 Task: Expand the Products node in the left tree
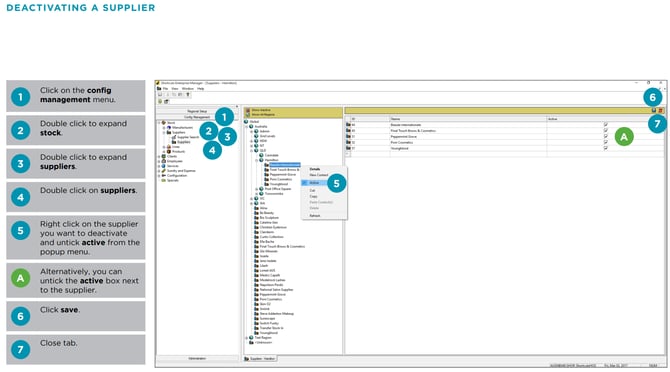click(164, 152)
